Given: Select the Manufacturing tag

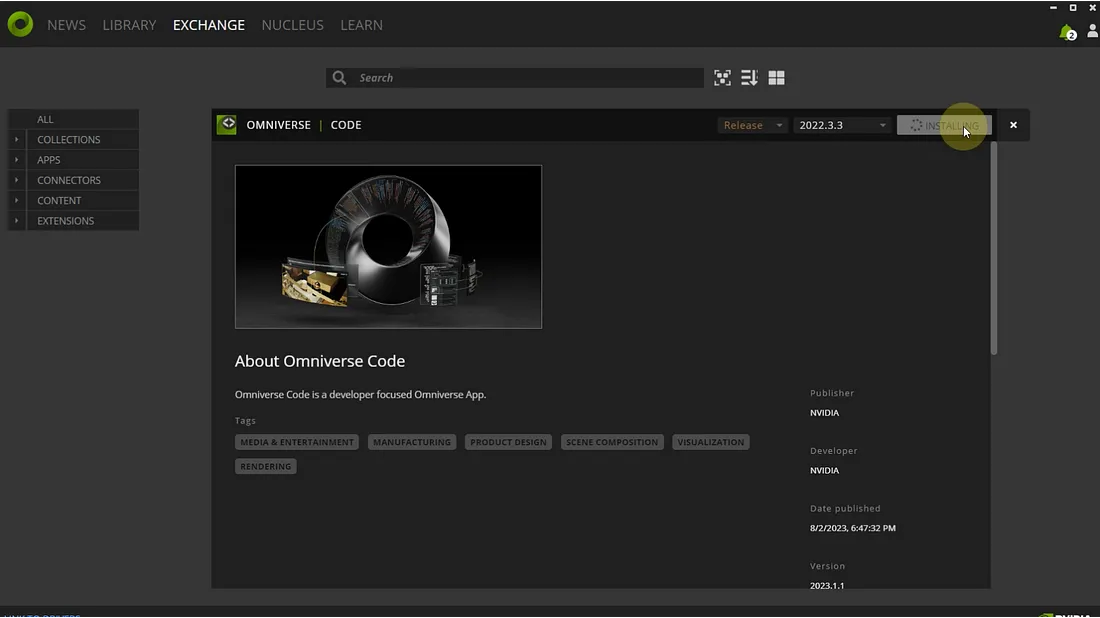Looking at the screenshot, I should 412,442.
